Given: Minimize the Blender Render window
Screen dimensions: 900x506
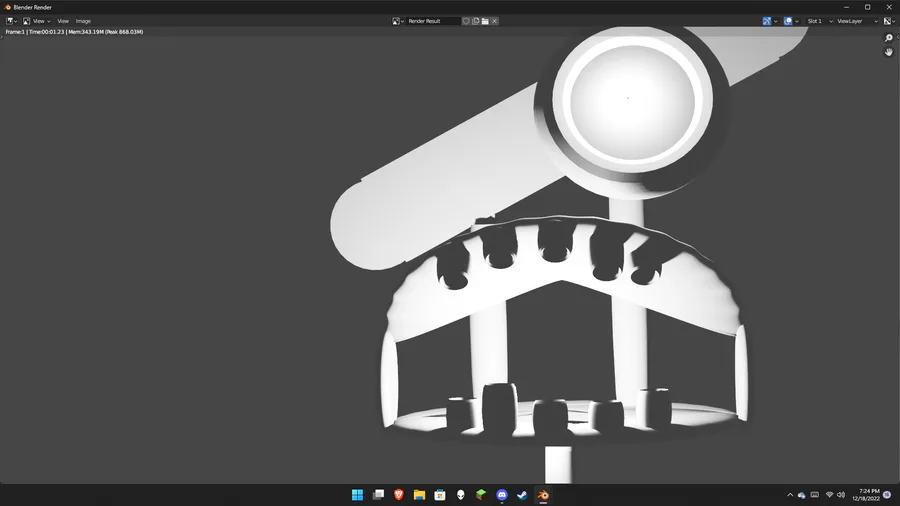Looking at the screenshot, I should [x=846, y=7].
